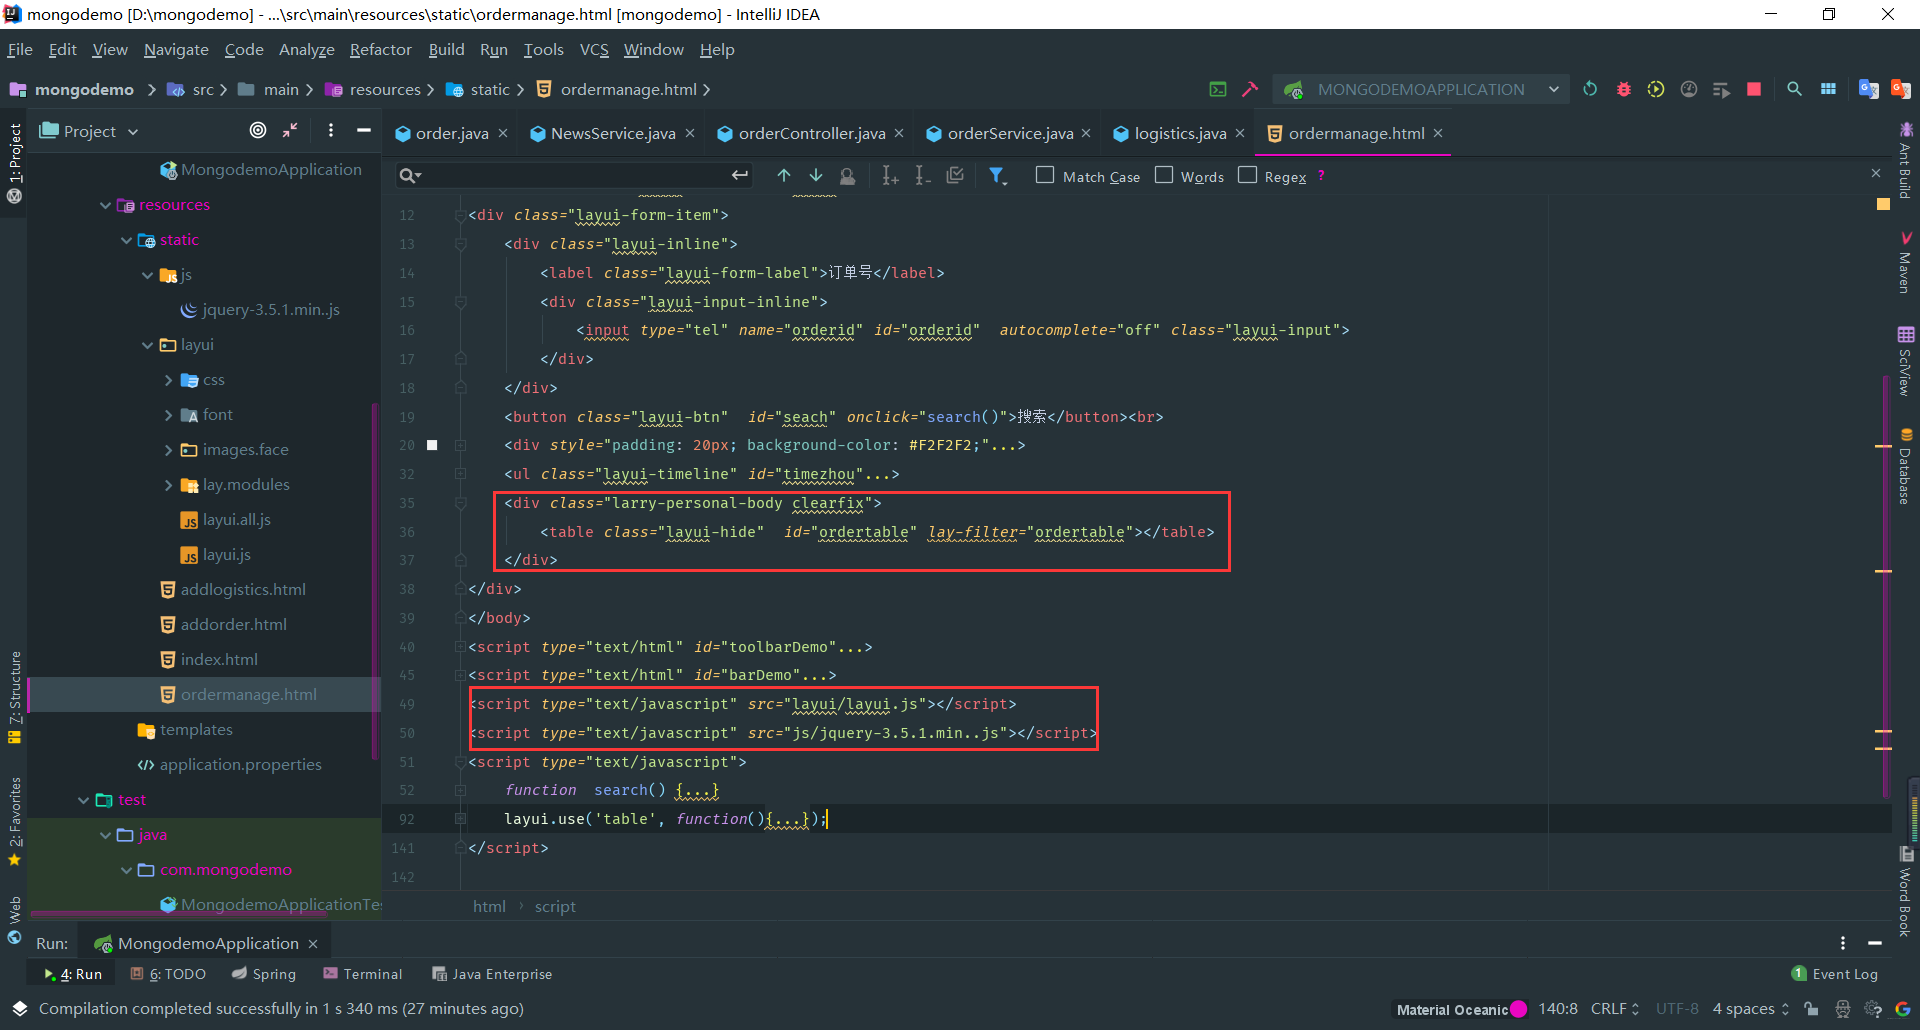The image size is (1920, 1030).
Task: Click the static breadcrumb in navigation bar
Action: click(x=490, y=89)
